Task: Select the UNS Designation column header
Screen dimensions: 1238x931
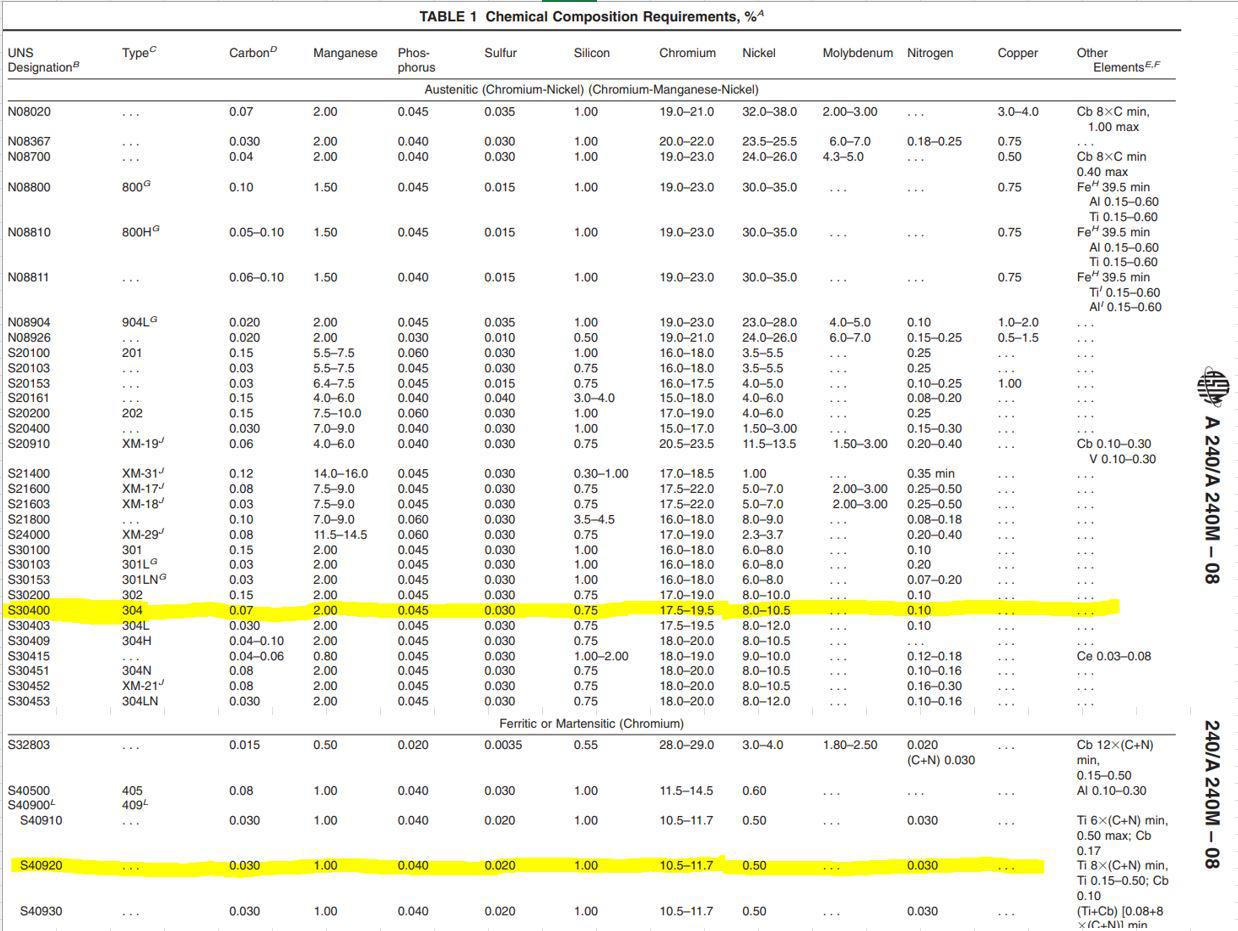Action: coord(42,60)
